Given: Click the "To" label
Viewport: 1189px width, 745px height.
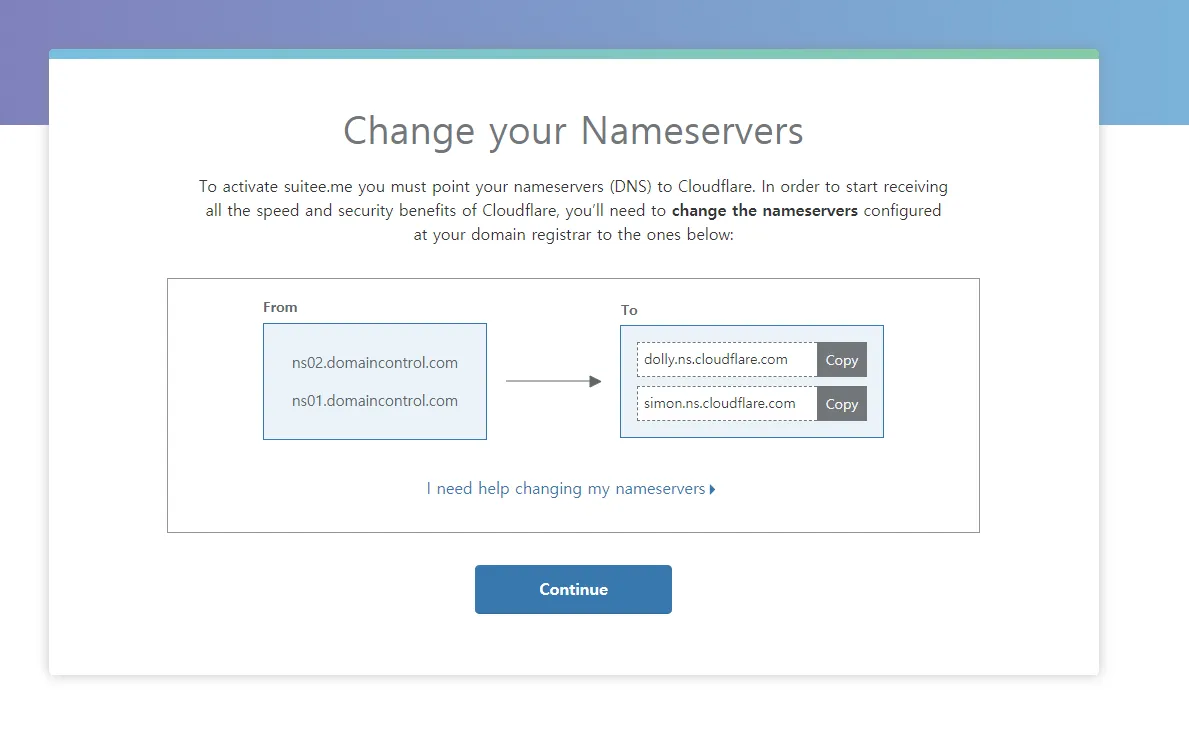Looking at the screenshot, I should point(629,310).
